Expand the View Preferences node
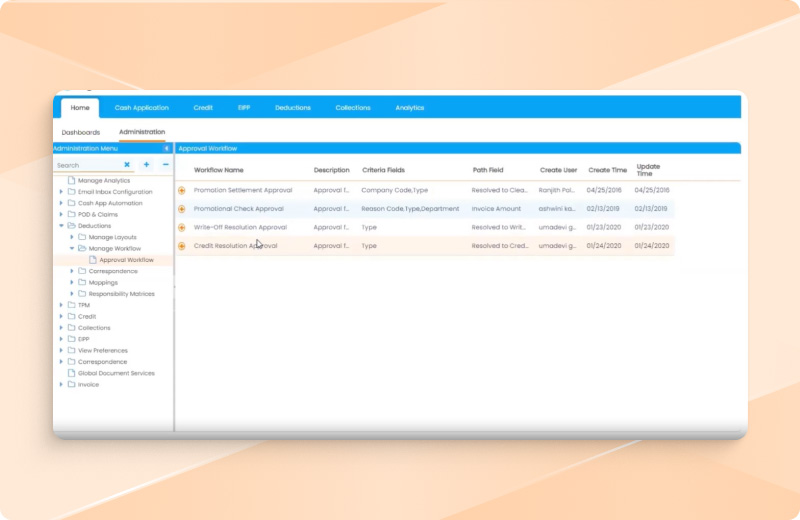 (x=61, y=350)
